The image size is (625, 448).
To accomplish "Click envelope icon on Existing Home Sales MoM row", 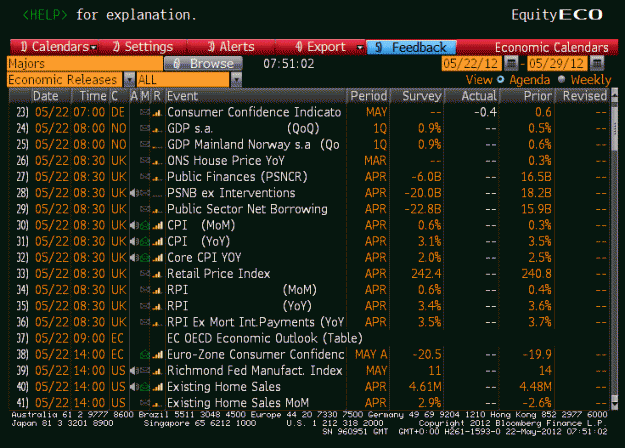I will pos(145,403).
